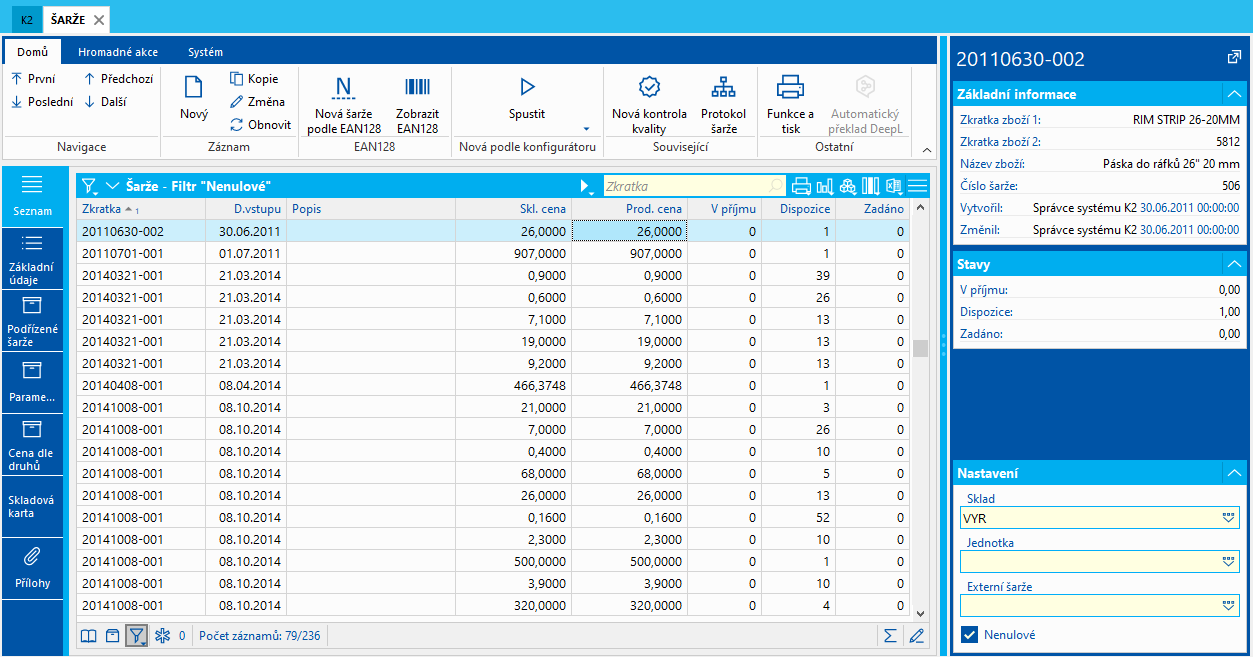Viewport: 1253px width, 657px height.
Task: Open Nová kontrola kvality
Action: (649, 88)
